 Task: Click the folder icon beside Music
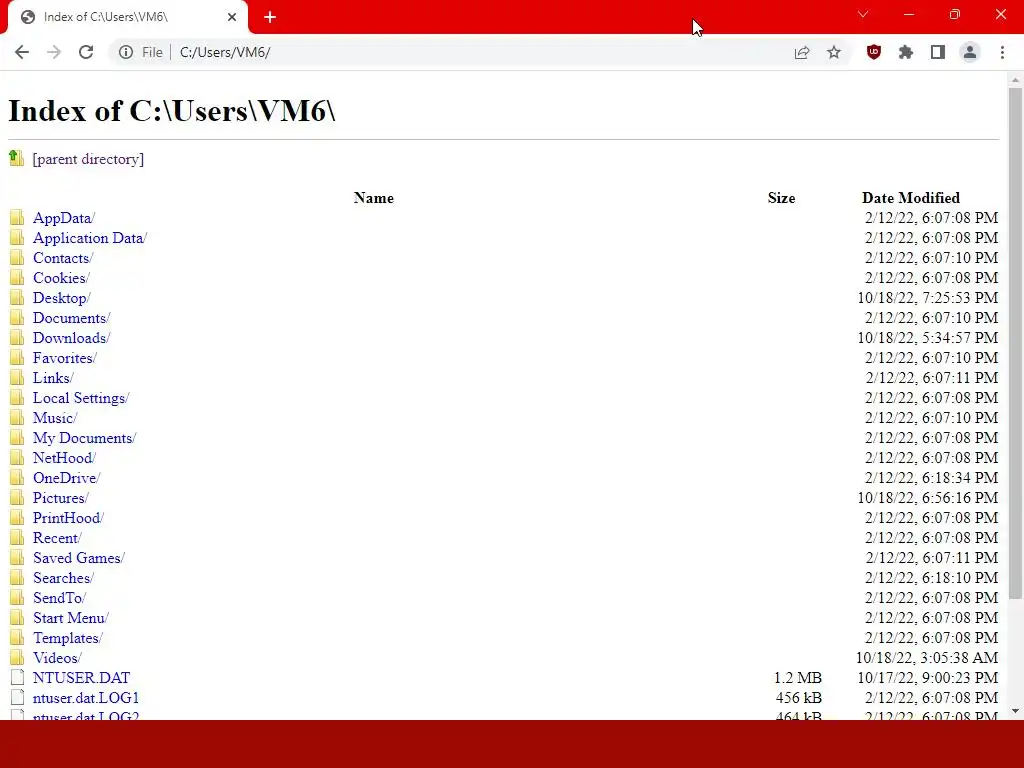pyautogui.click(x=17, y=417)
